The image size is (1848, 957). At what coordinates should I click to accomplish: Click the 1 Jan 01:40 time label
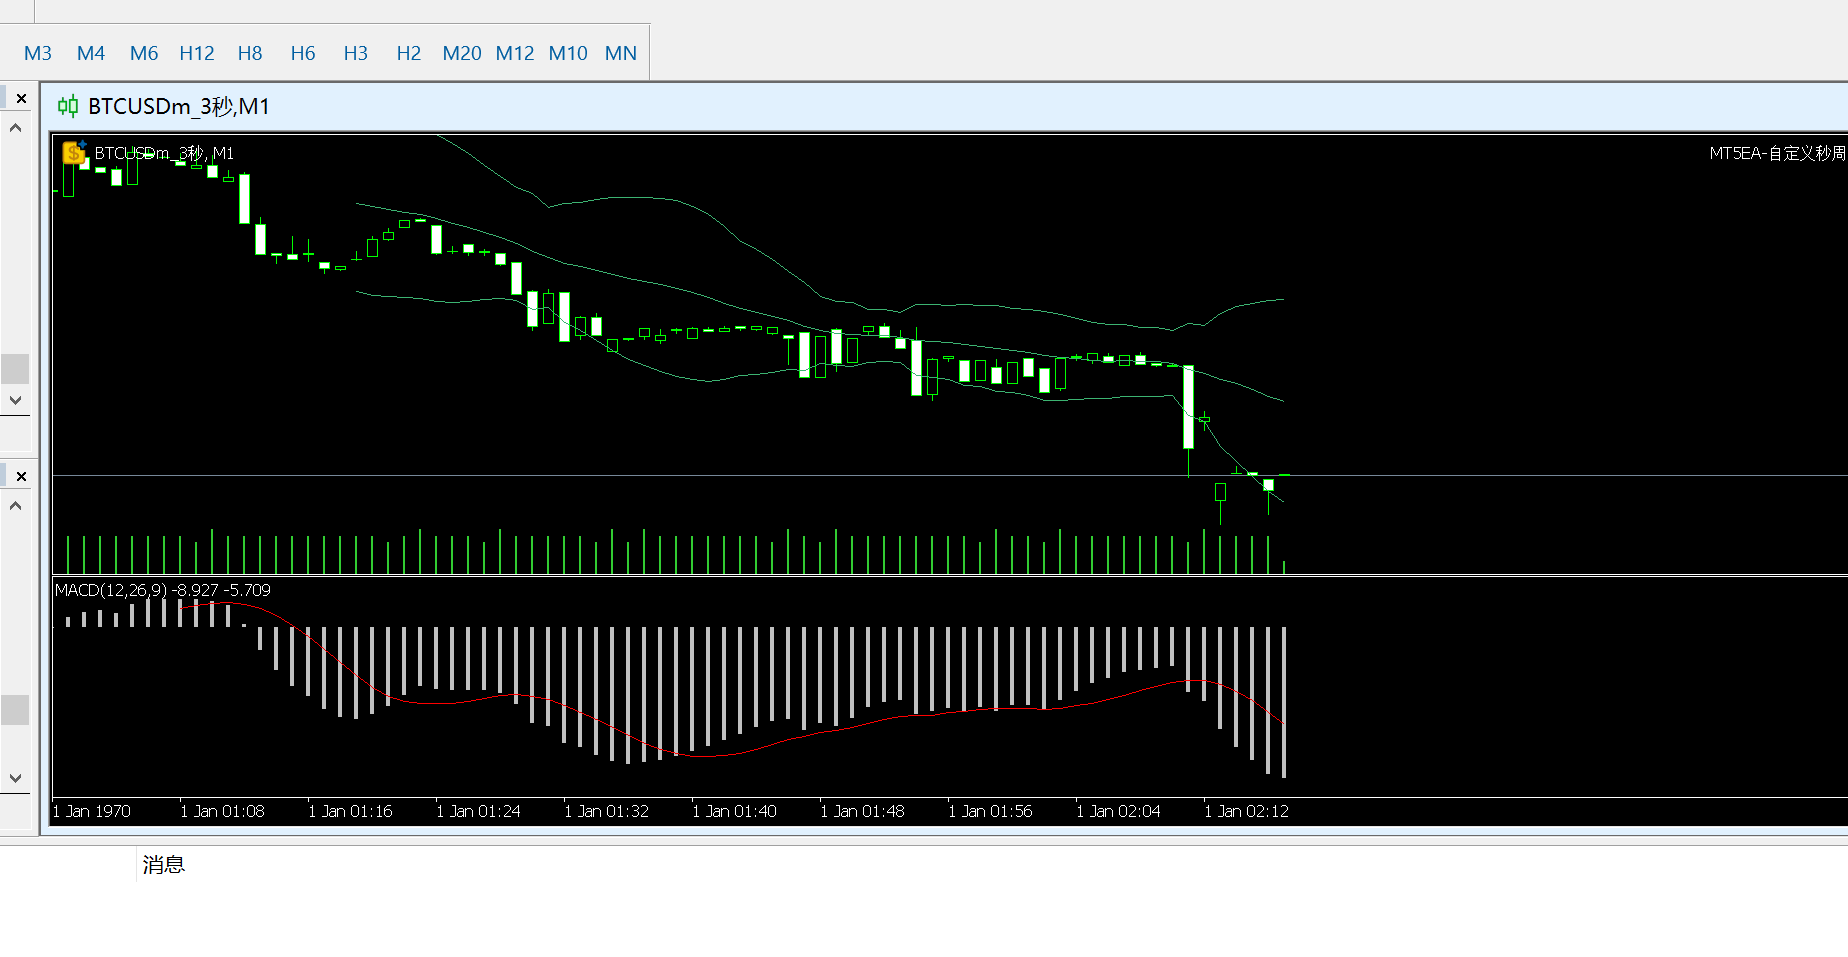[735, 811]
